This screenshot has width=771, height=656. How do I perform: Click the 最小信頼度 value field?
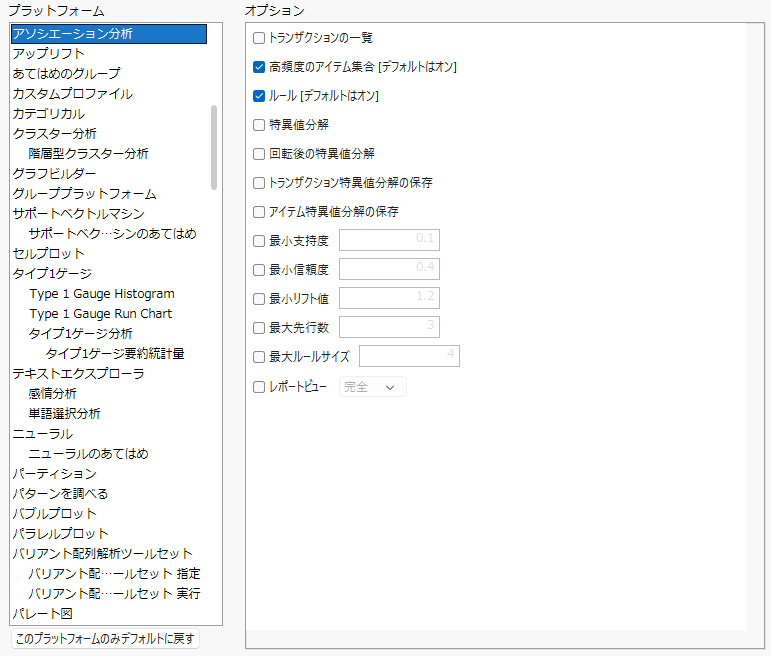point(389,269)
